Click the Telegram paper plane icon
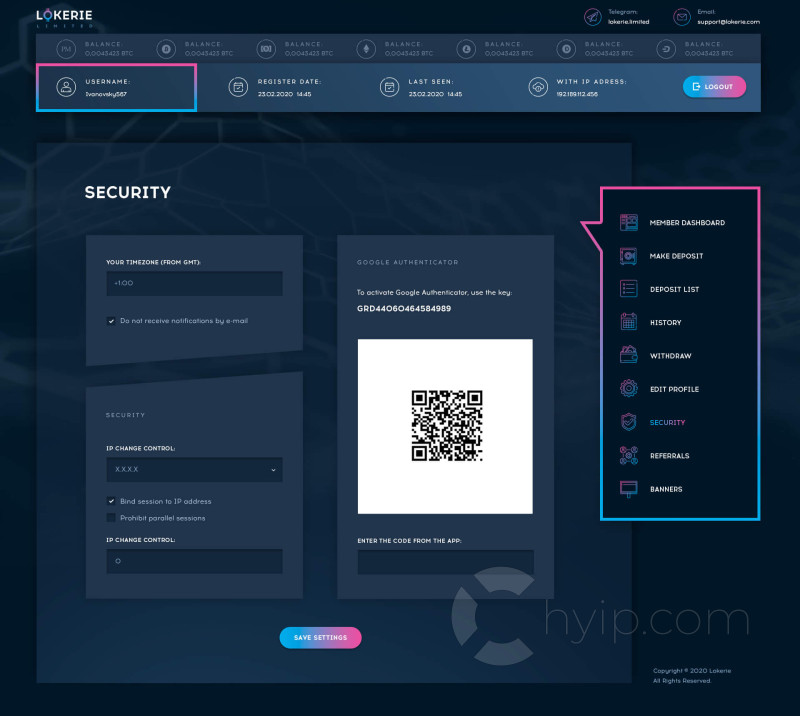The height and width of the screenshot is (716, 800). (592, 17)
